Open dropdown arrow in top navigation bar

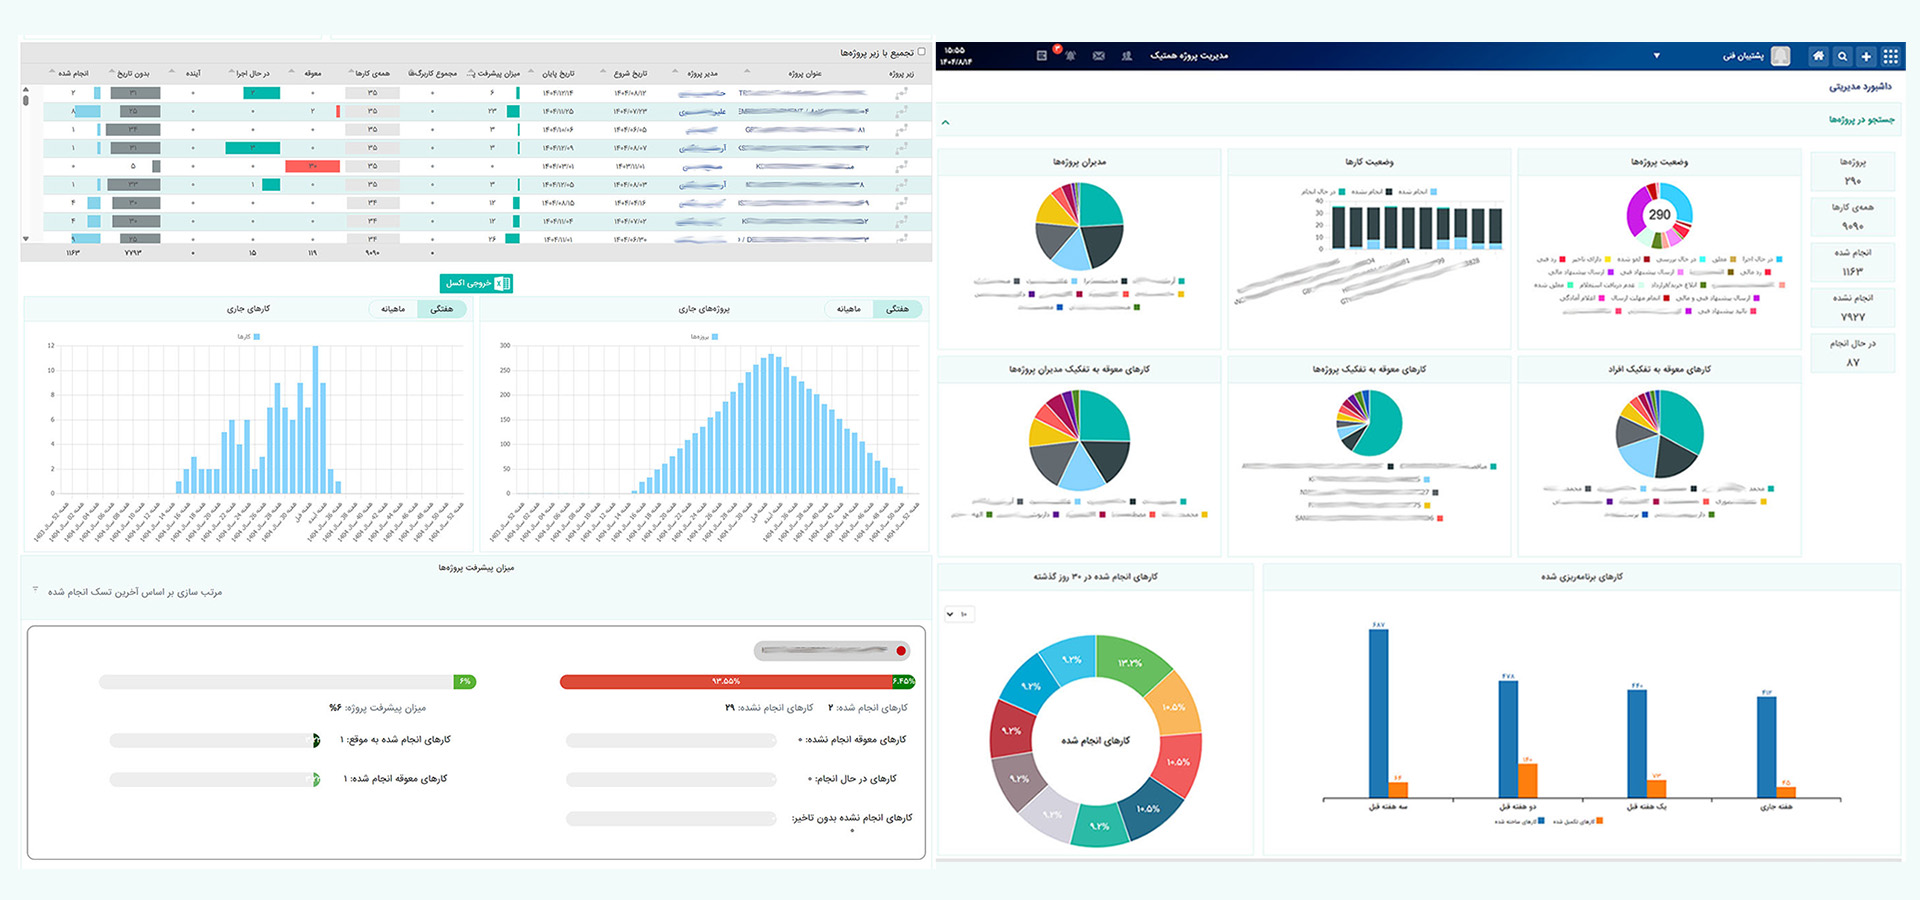(x=1656, y=56)
